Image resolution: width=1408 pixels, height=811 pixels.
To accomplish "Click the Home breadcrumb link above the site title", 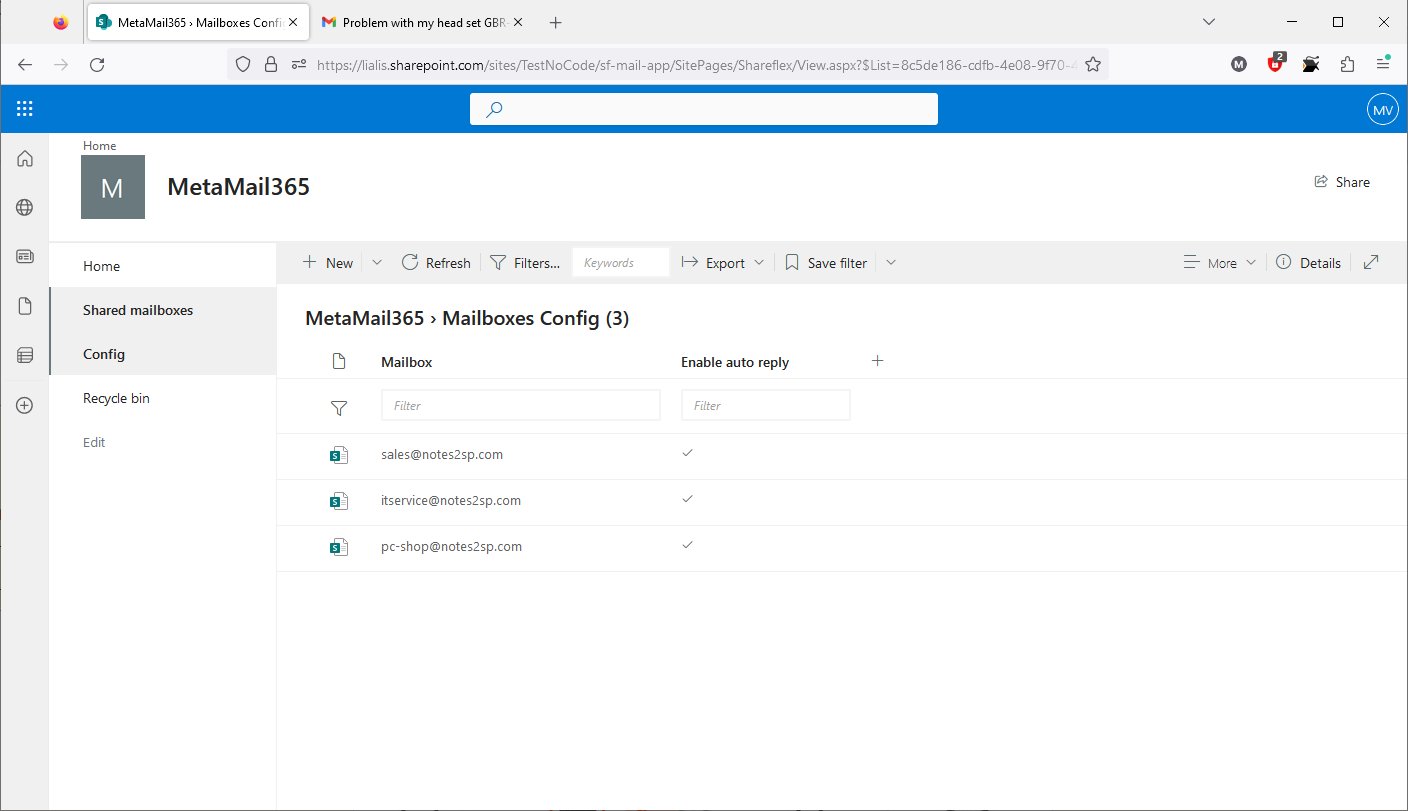I will point(100,146).
